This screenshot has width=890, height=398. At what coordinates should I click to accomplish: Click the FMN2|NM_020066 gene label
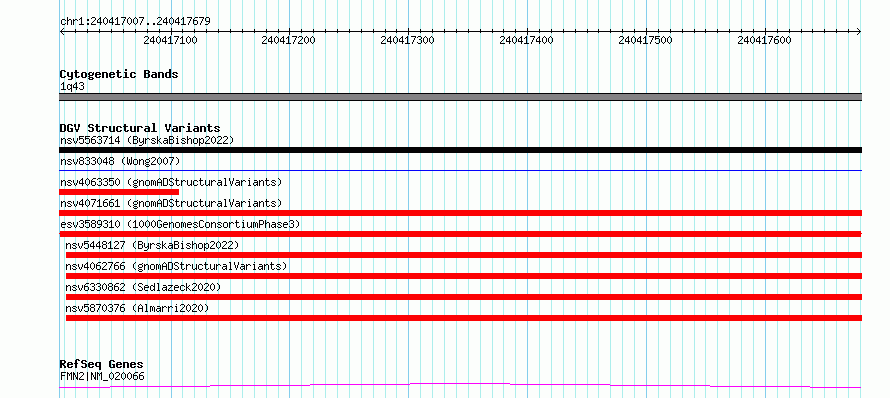click(x=102, y=376)
